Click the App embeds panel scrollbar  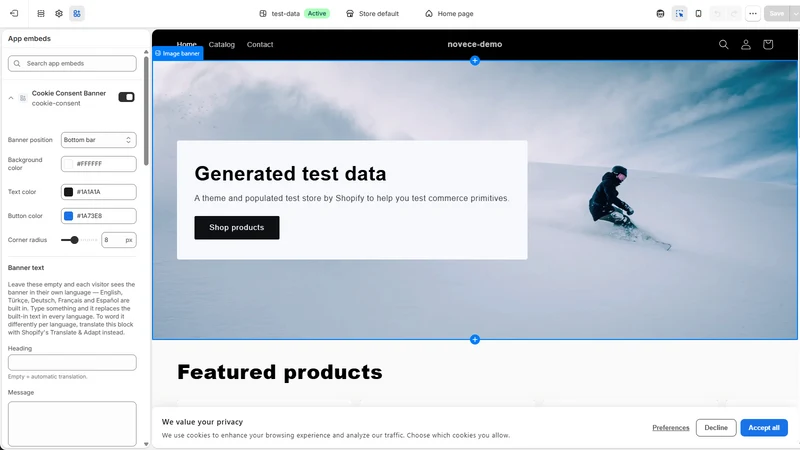146,111
